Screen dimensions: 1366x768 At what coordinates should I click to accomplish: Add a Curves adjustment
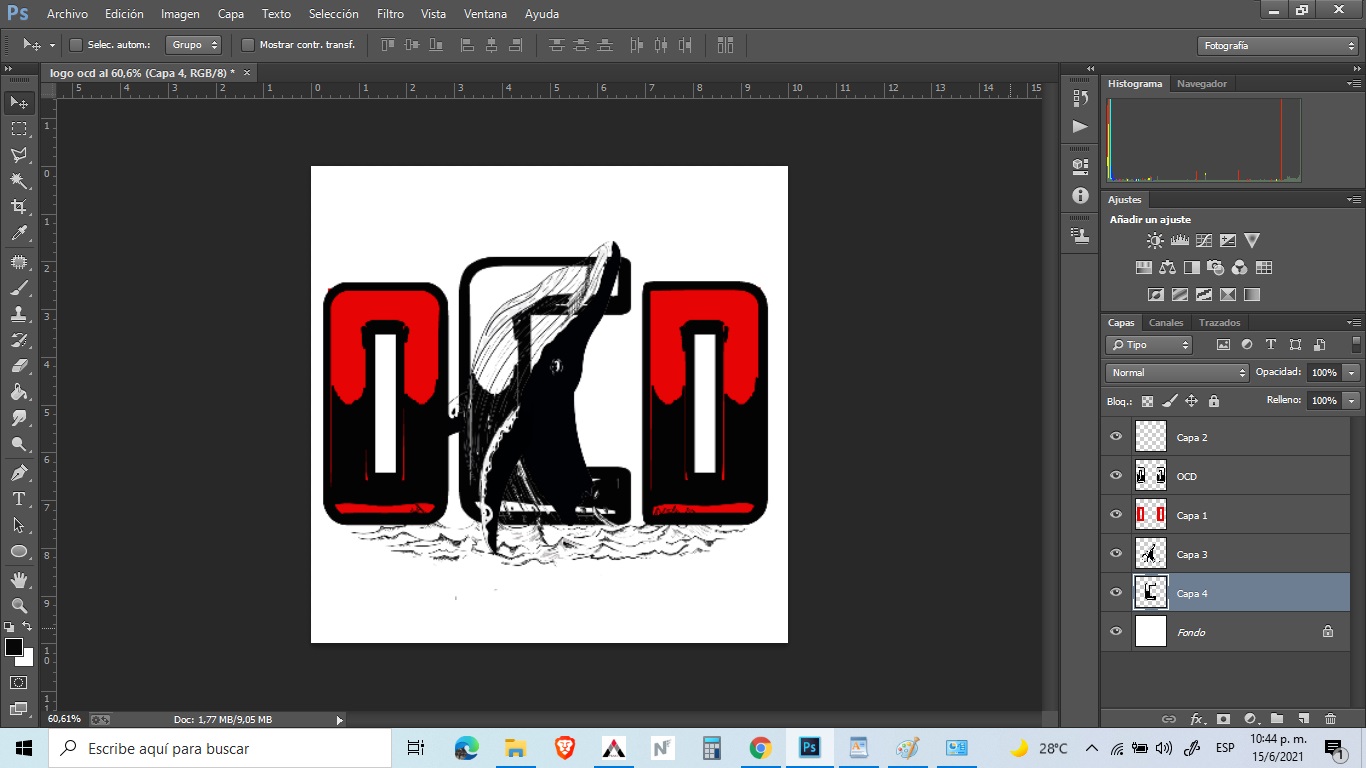(x=1204, y=241)
